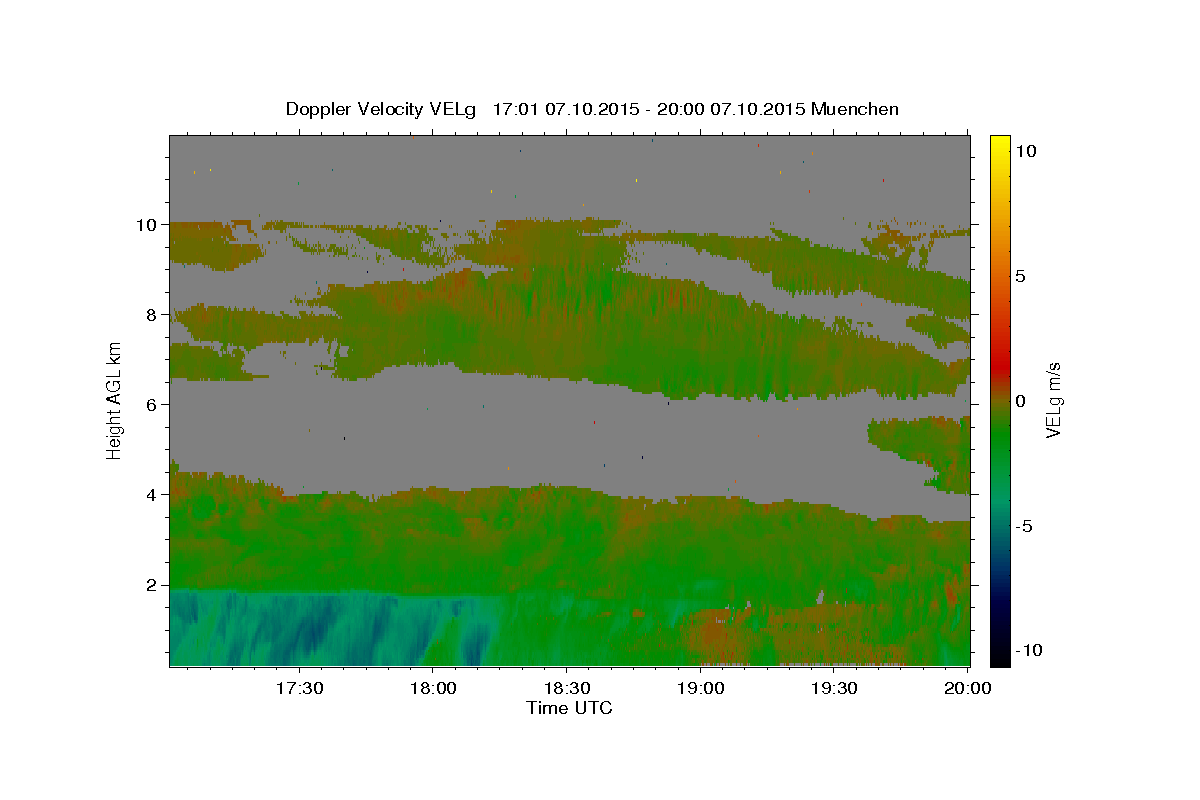The image size is (1200, 800).
Task: Select the 17:30 time tick label
Action: (299, 689)
